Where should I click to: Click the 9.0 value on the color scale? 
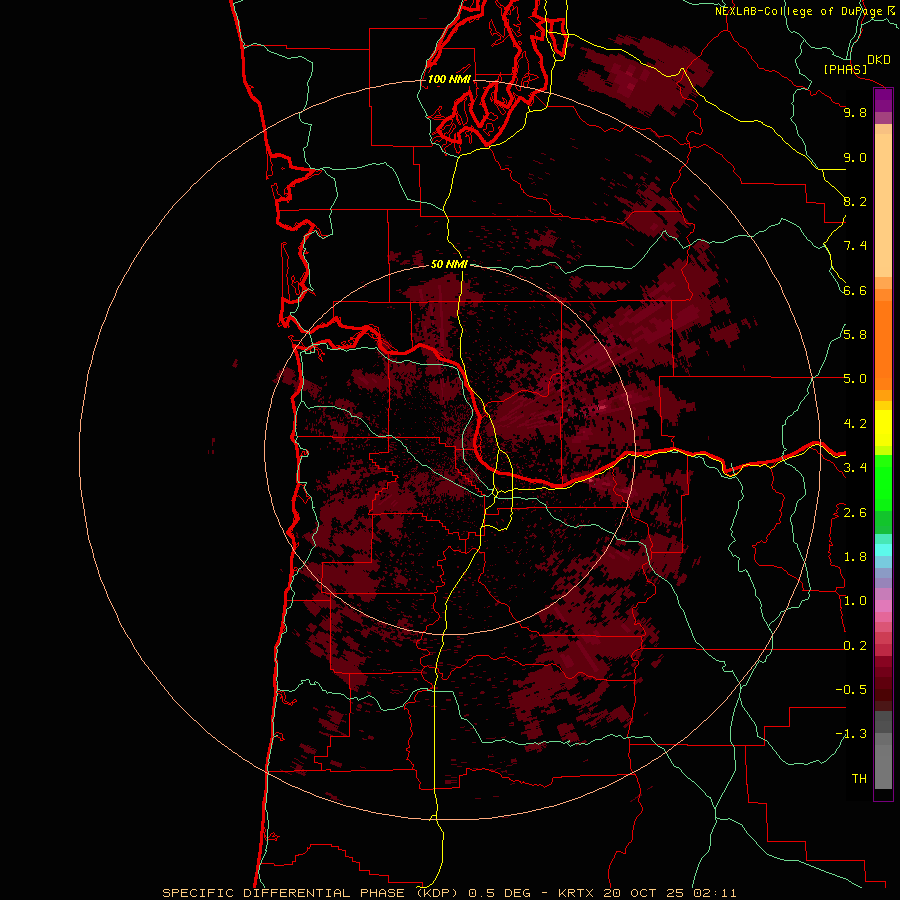pyautogui.click(x=855, y=157)
